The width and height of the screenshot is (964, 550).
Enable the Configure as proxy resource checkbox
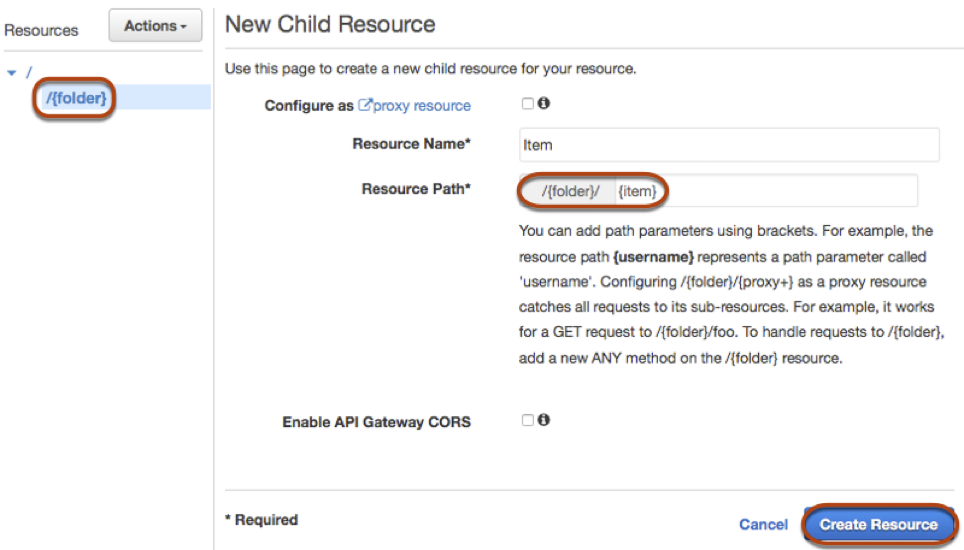527,104
